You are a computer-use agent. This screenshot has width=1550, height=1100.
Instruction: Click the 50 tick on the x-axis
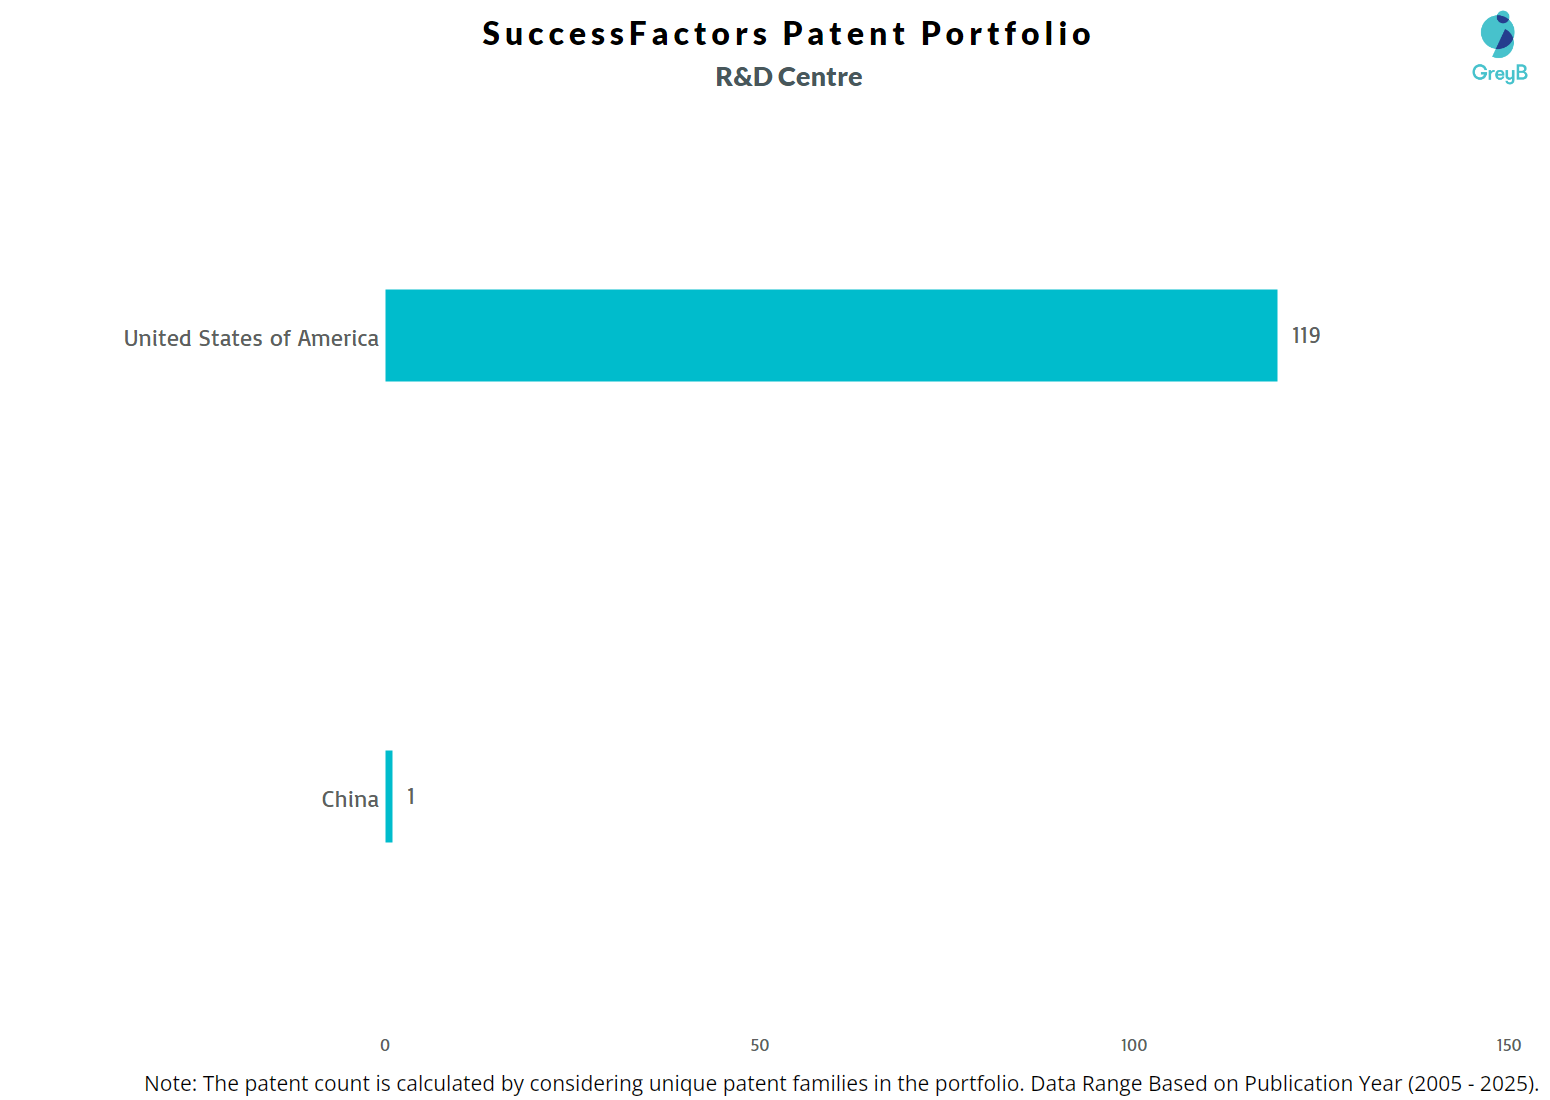click(x=760, y=1045)
